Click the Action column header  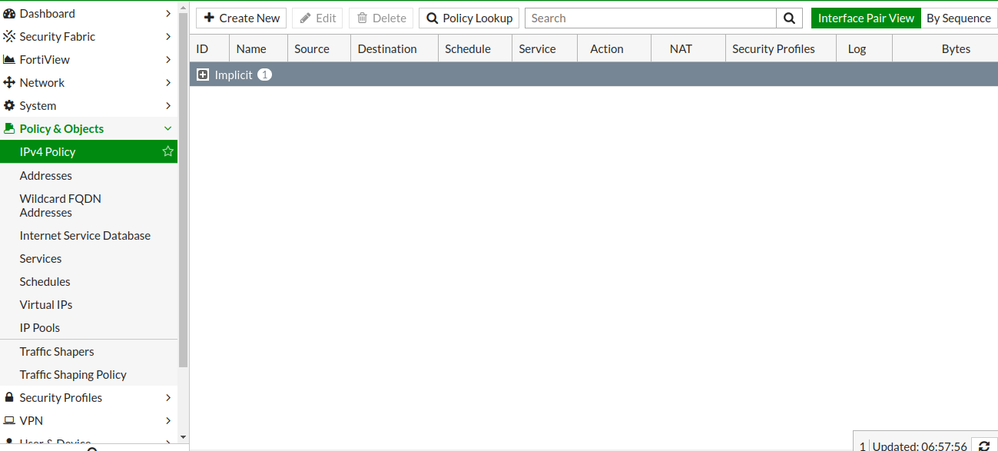(x=614, y=49)
